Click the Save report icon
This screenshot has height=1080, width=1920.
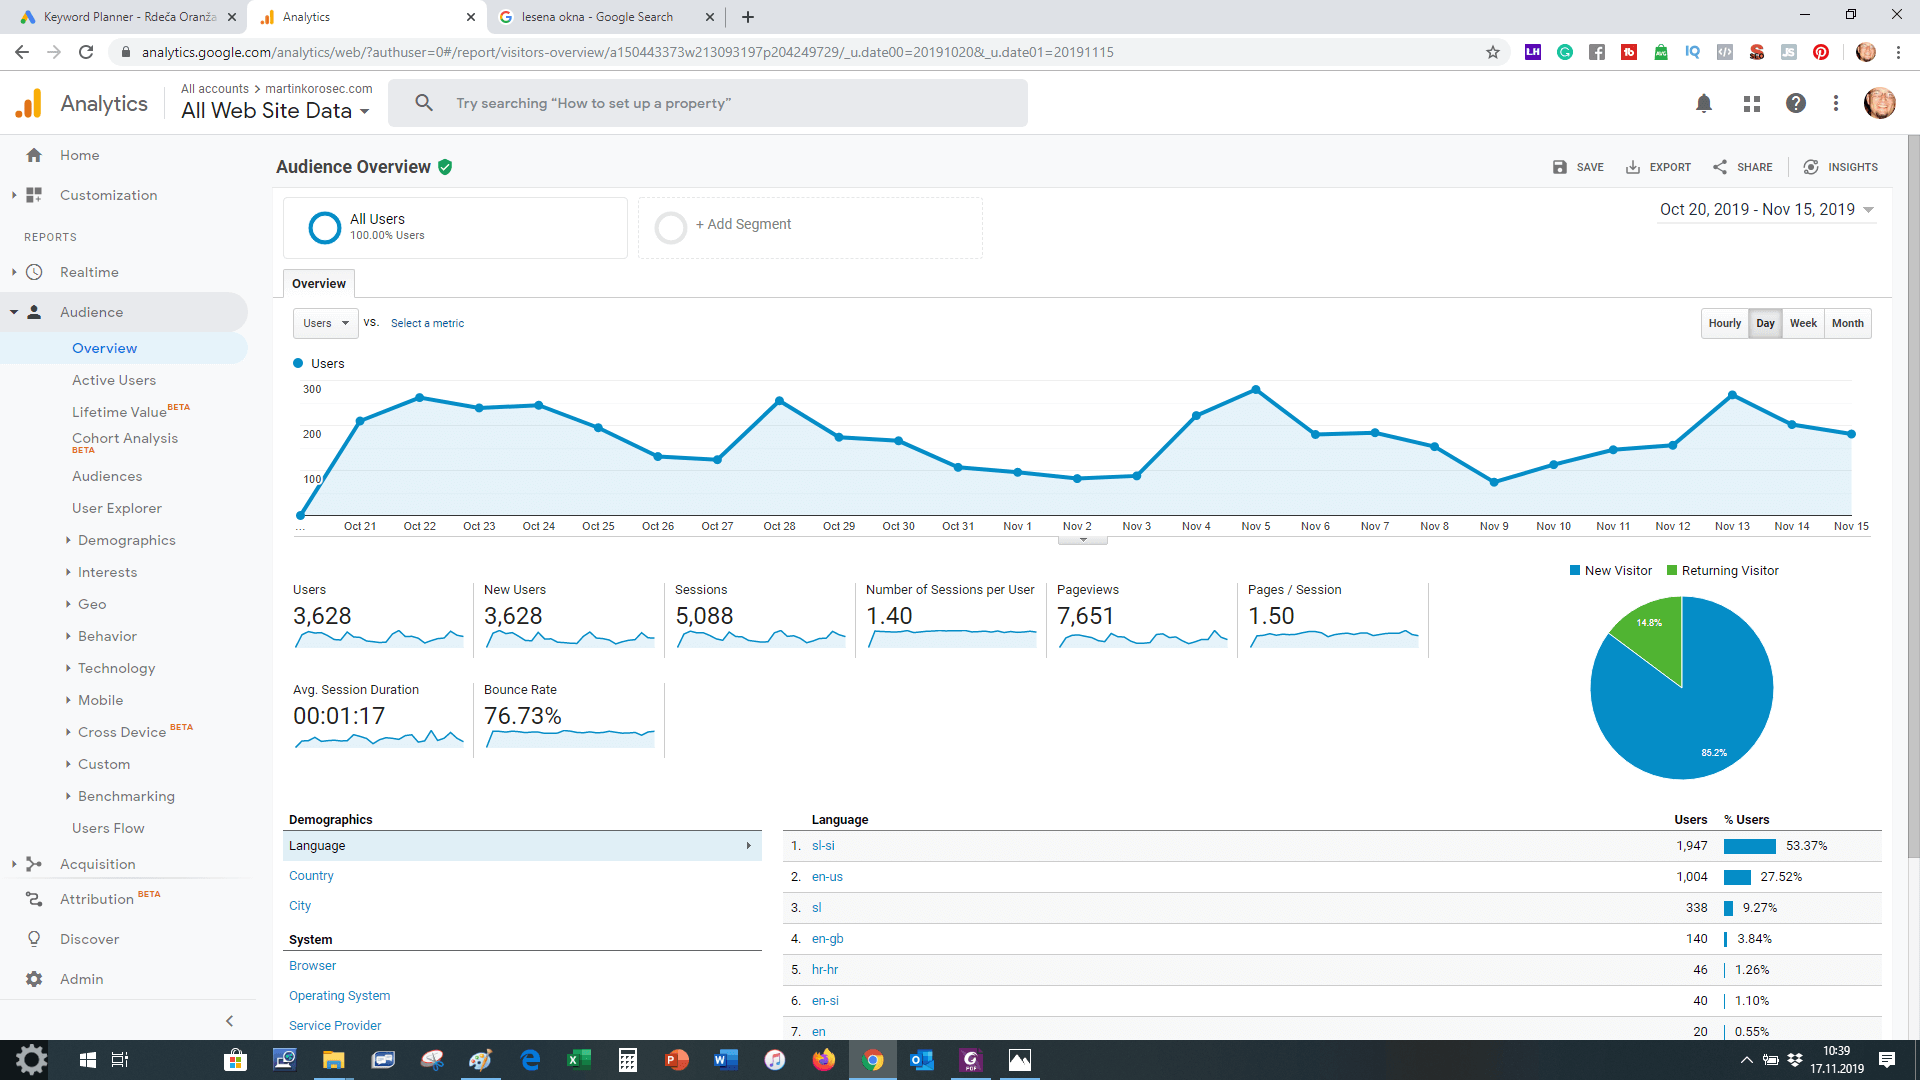[x=1560, y=167]
